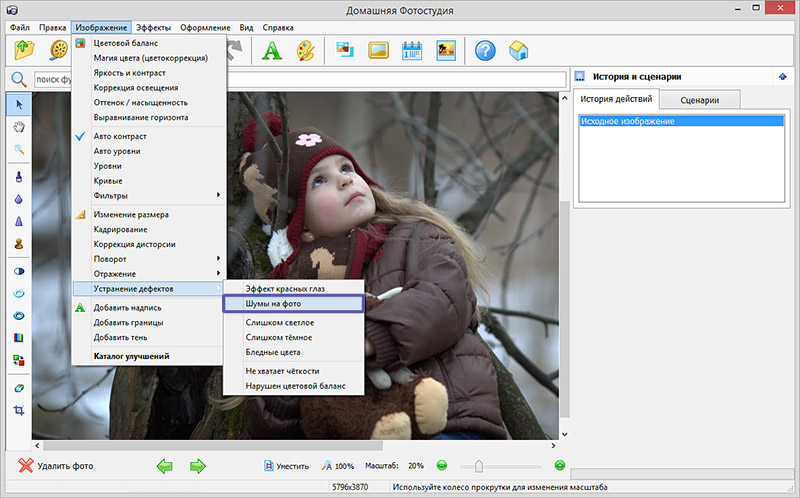Select the Crop tool in left toolbar

pos(19,410)
